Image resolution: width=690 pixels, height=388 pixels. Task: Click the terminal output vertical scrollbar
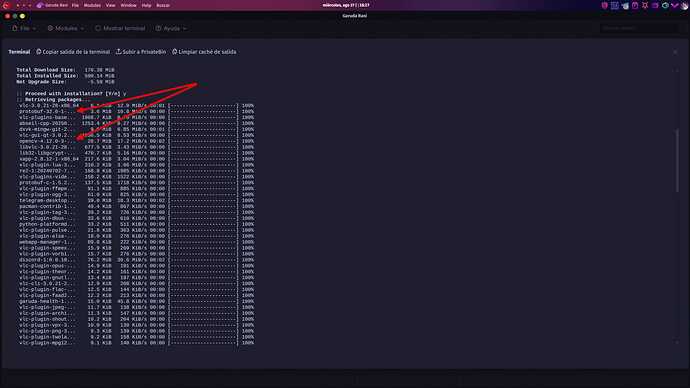[677, 161]
